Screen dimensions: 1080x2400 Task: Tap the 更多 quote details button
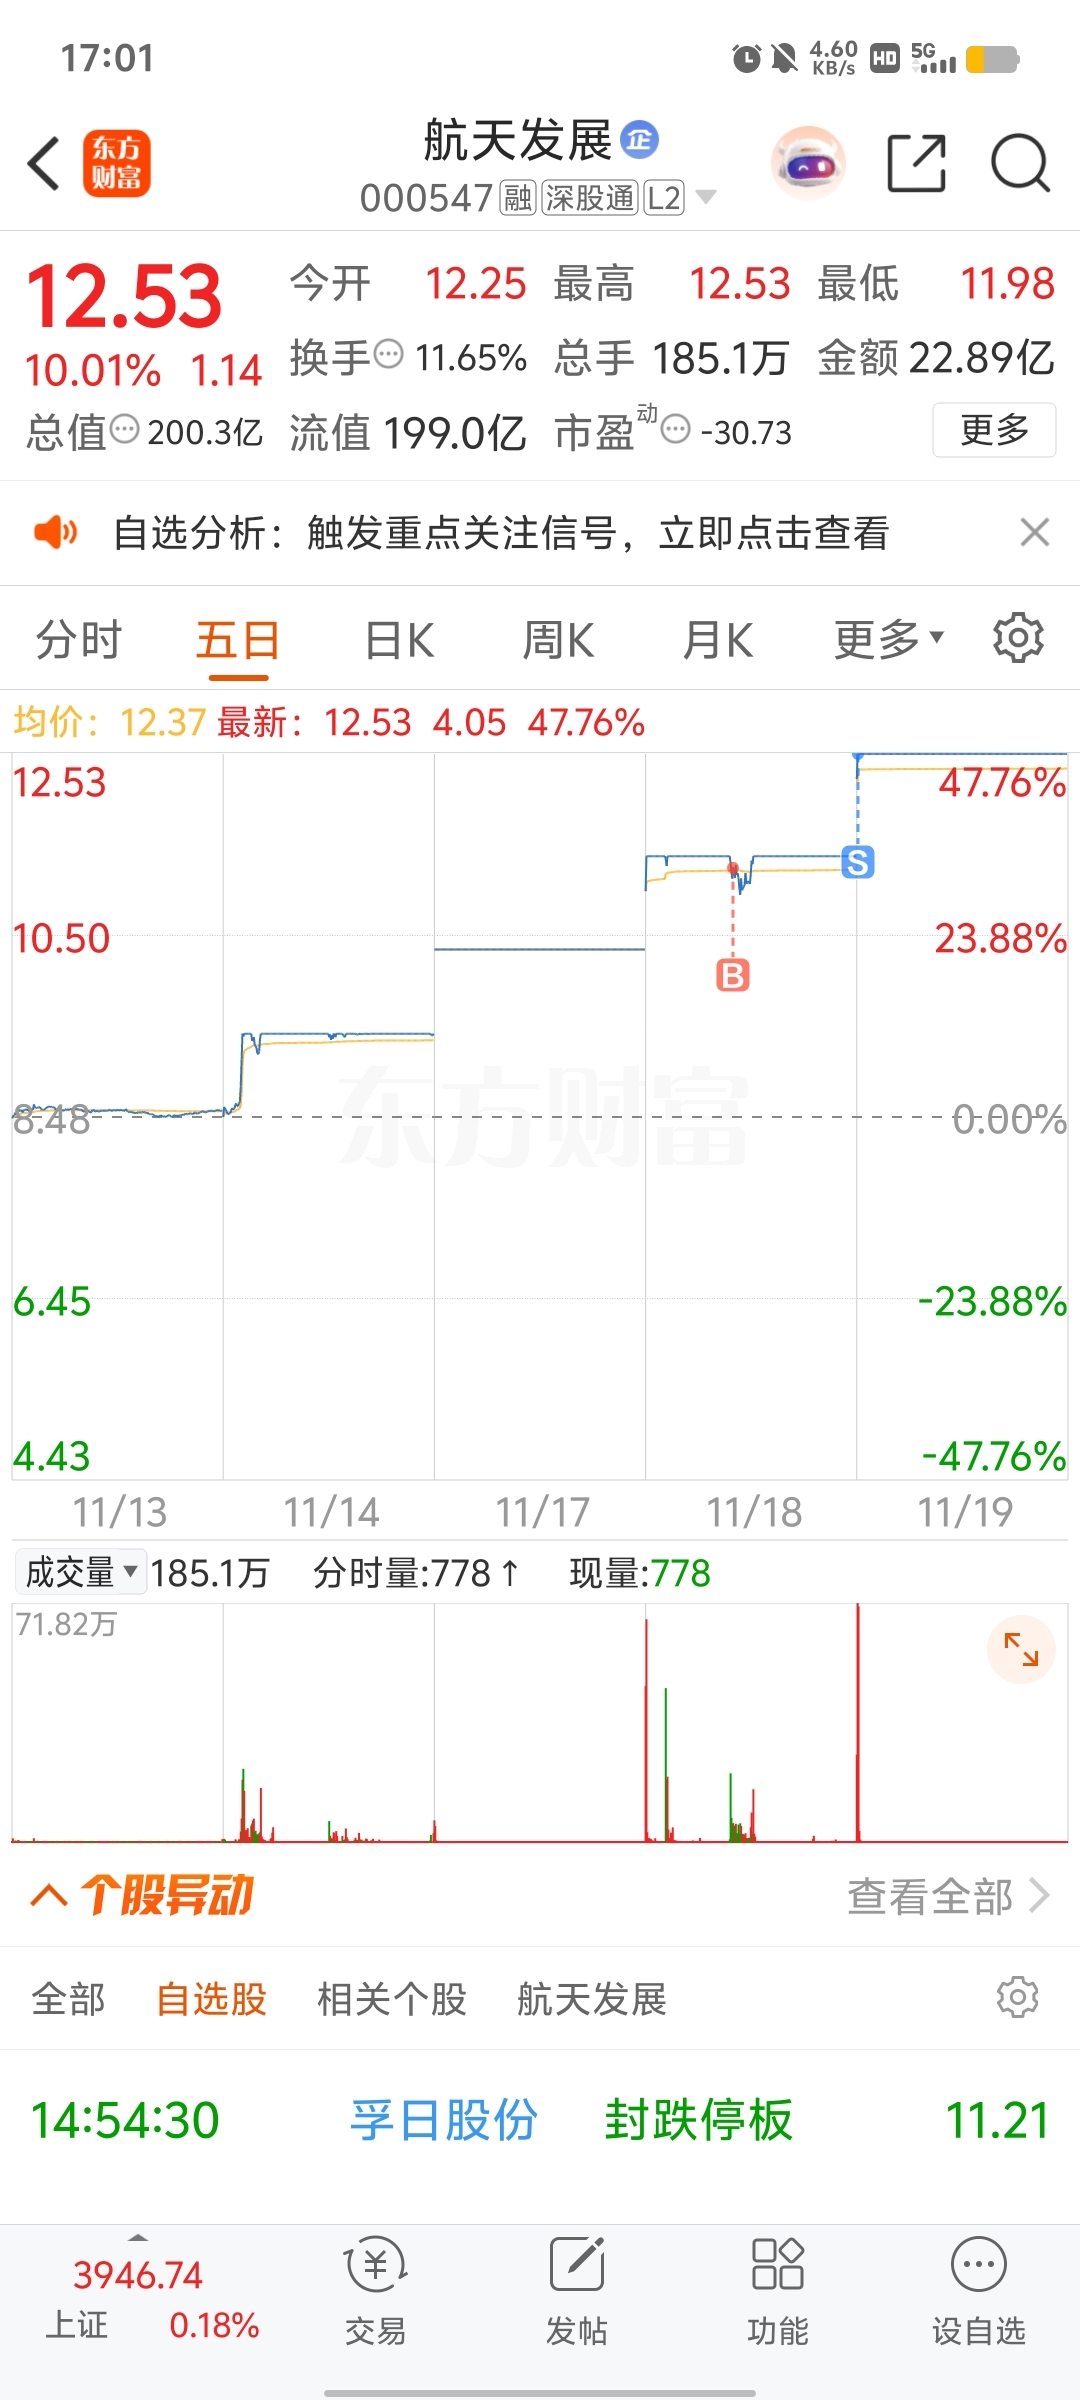click(x=994, y=430)
